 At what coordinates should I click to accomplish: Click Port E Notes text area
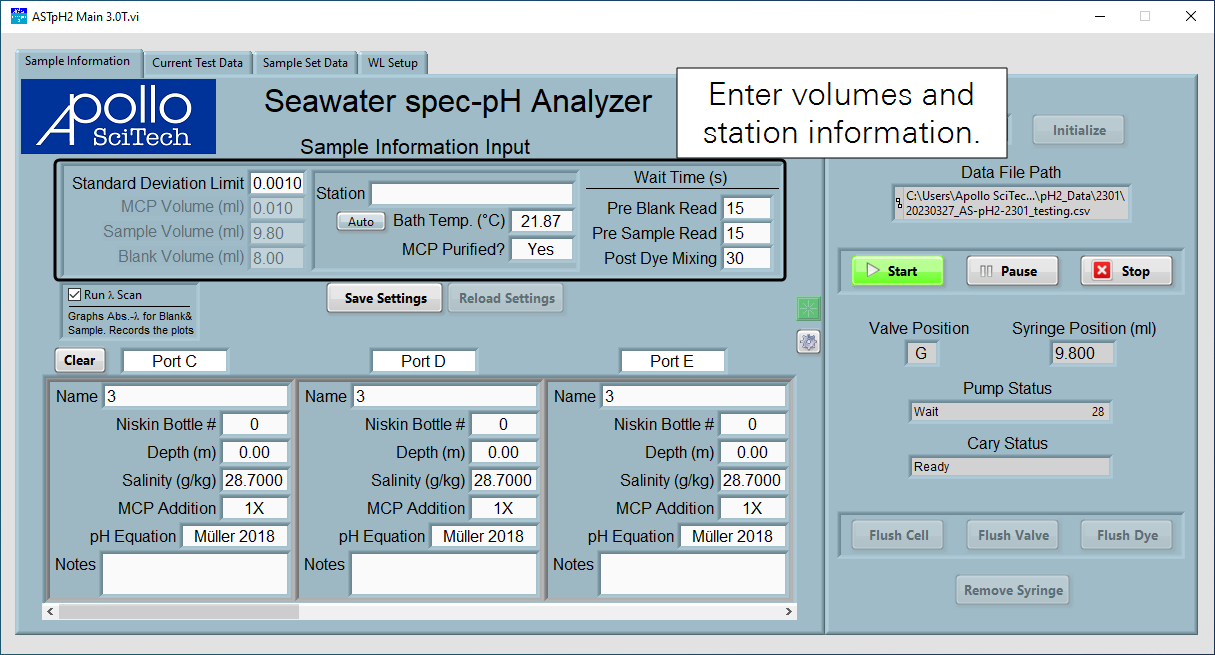(693, 574)
